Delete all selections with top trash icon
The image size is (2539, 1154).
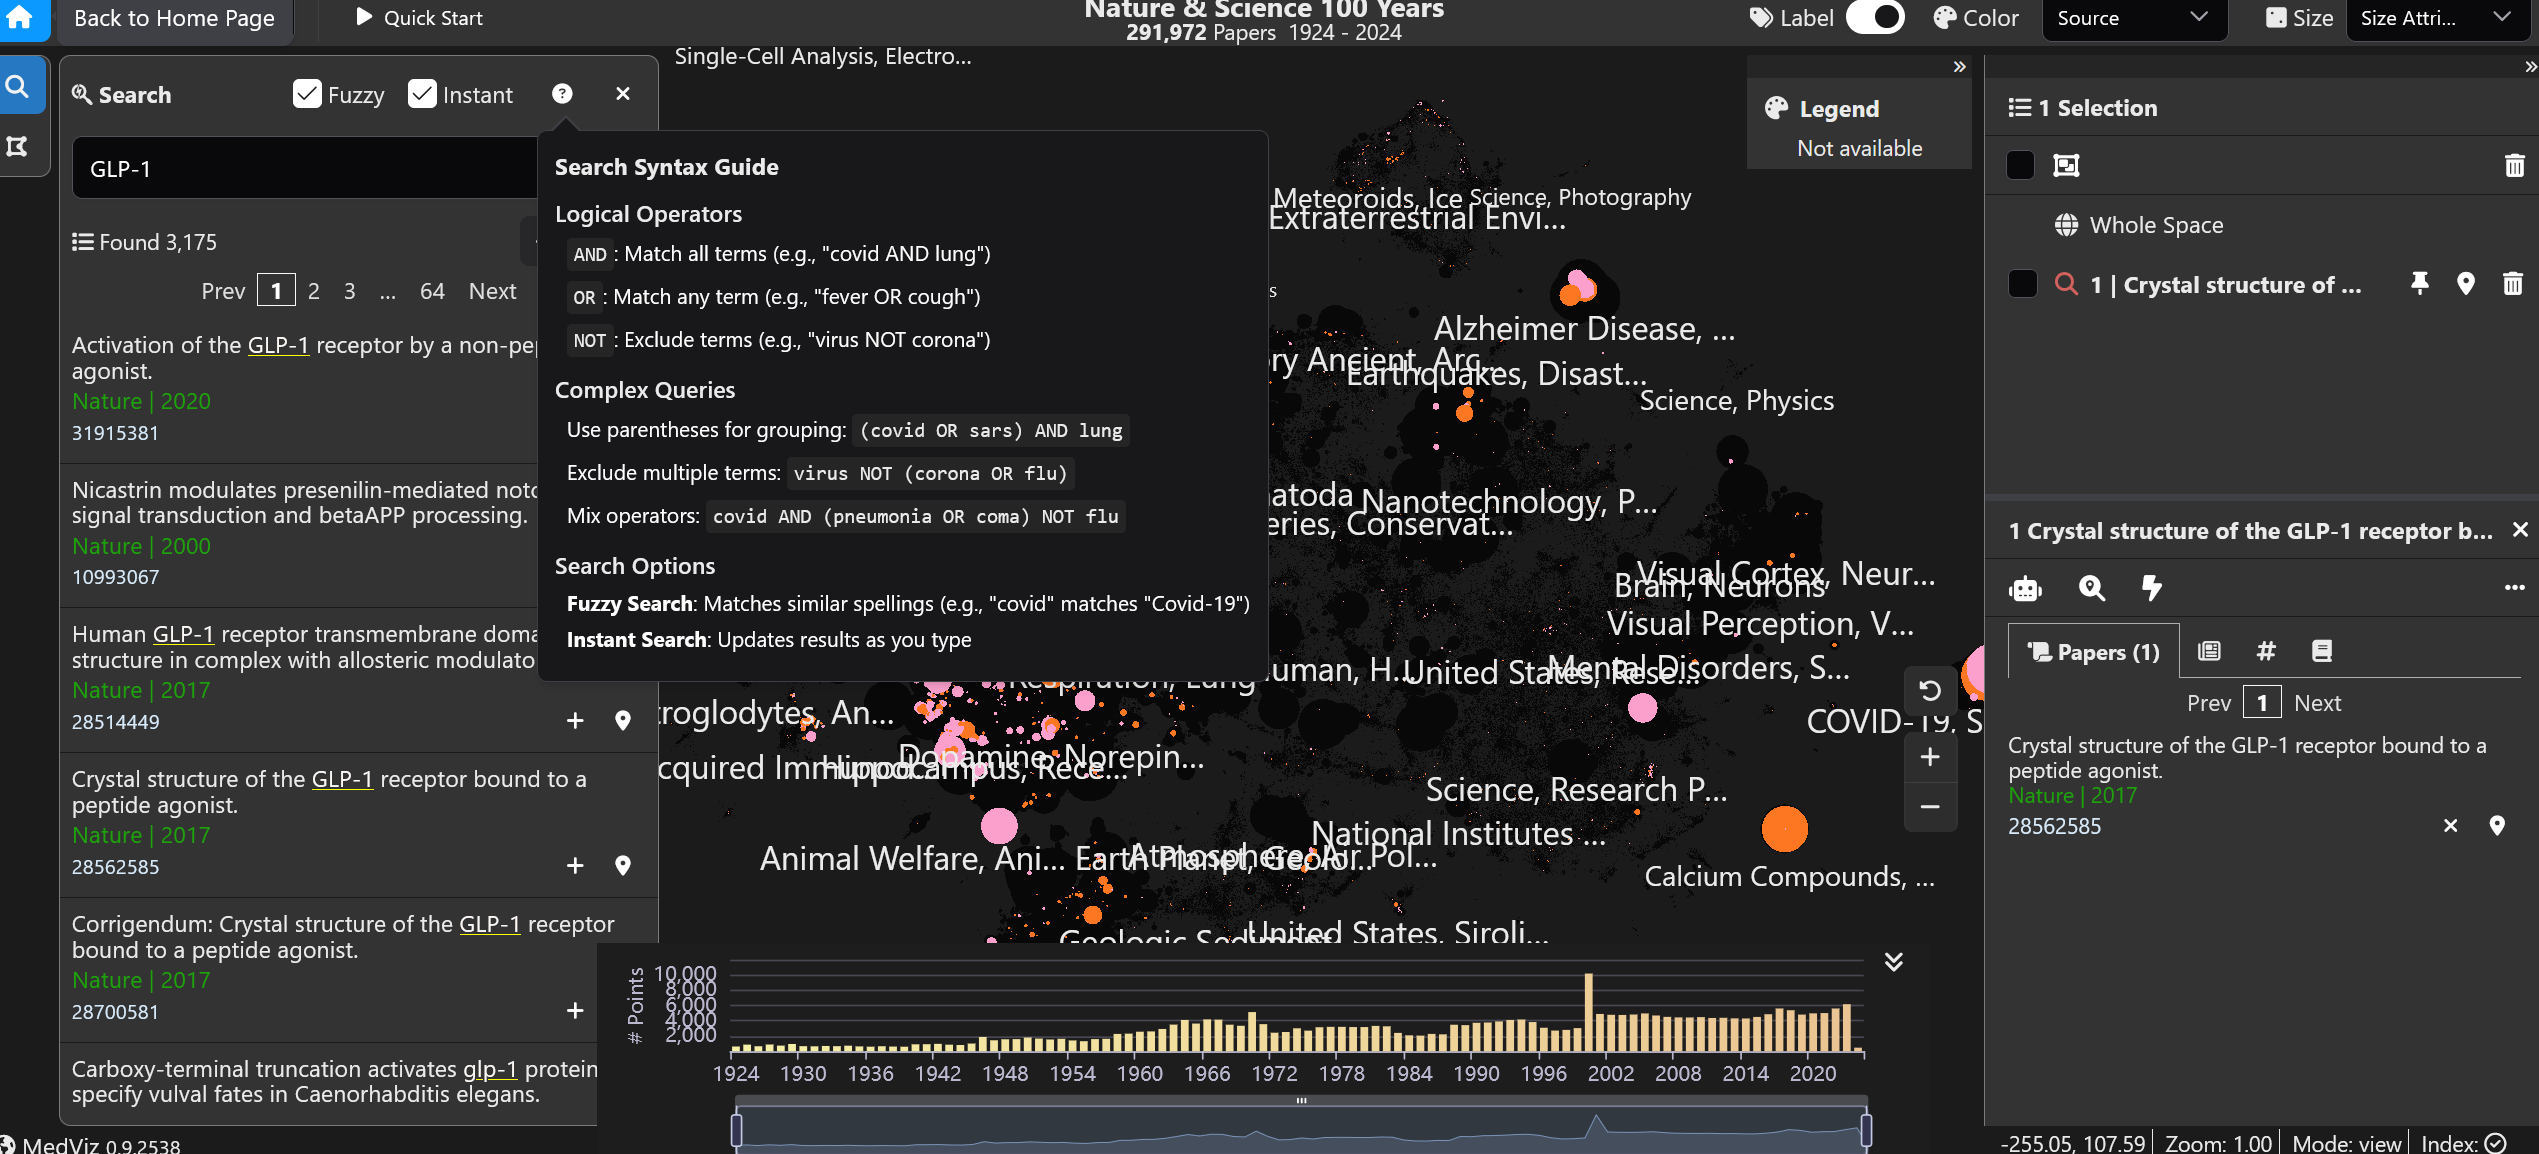(2514, 165)
